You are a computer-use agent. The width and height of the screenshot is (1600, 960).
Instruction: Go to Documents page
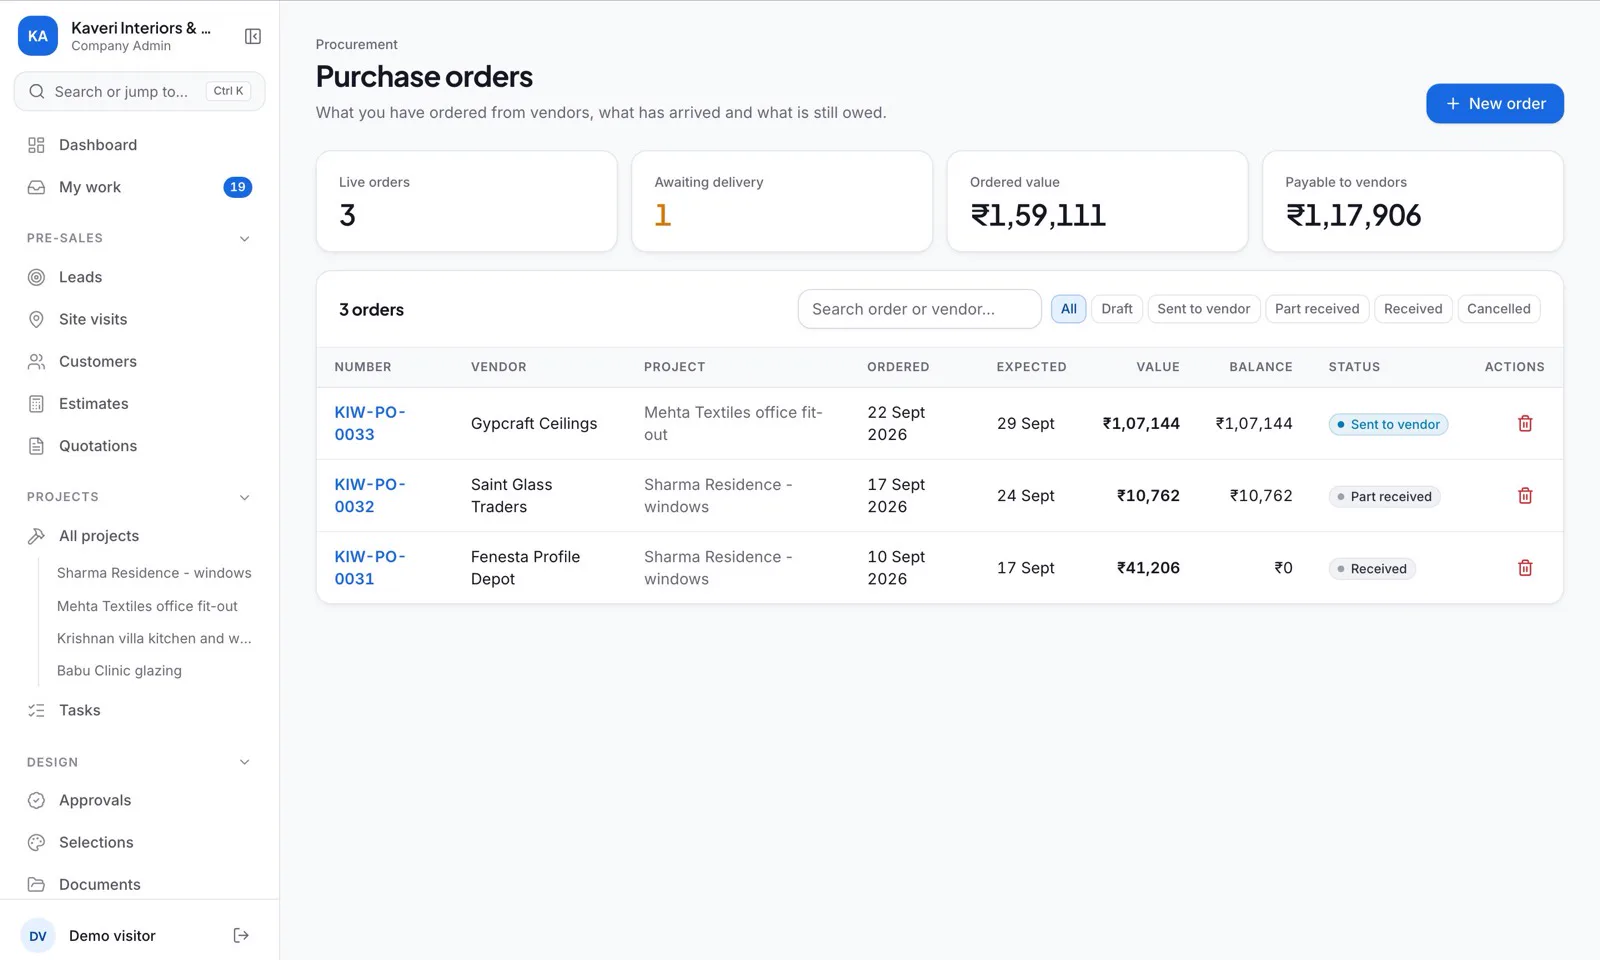139,884
